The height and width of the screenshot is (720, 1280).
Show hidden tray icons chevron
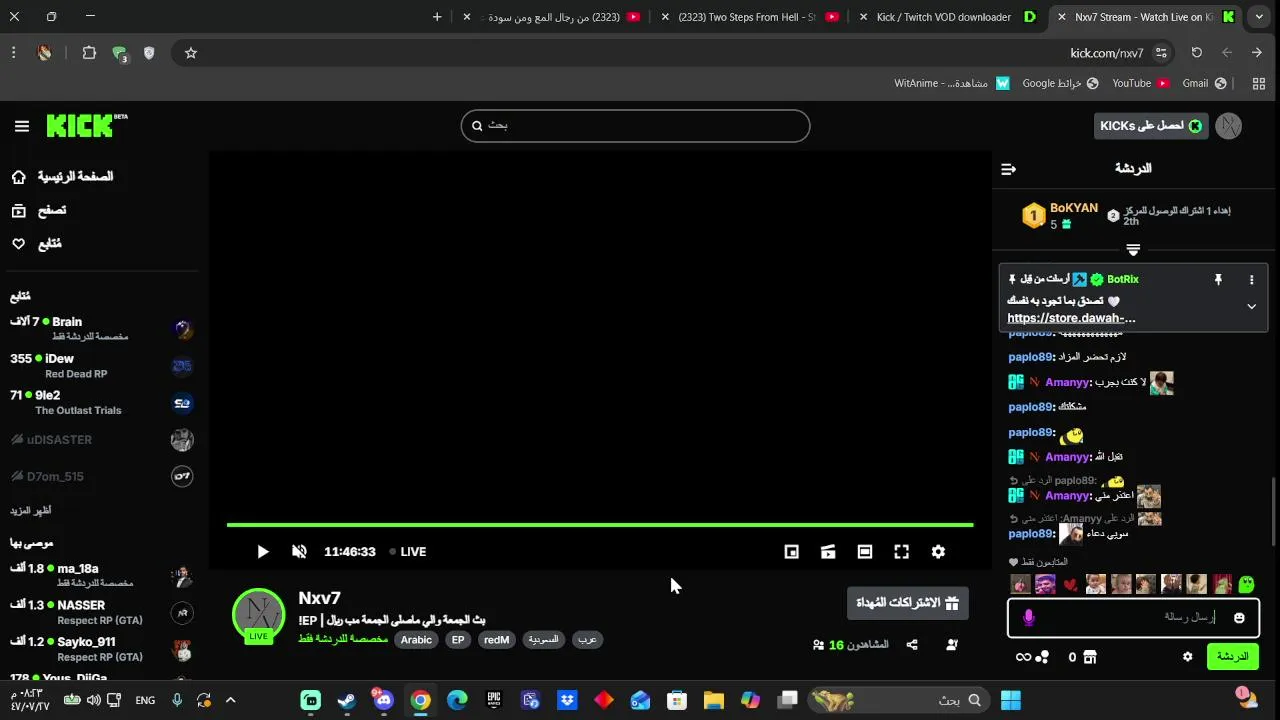pos(230,700)
